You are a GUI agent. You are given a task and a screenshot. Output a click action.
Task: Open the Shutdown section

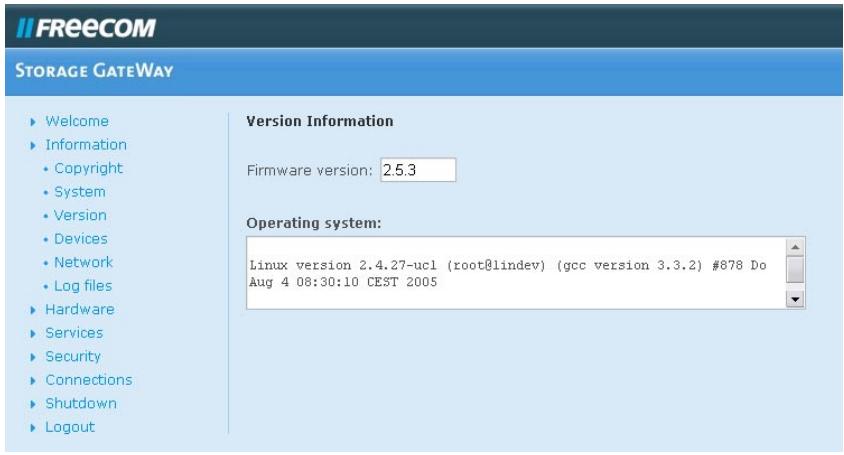click(81, 404)
